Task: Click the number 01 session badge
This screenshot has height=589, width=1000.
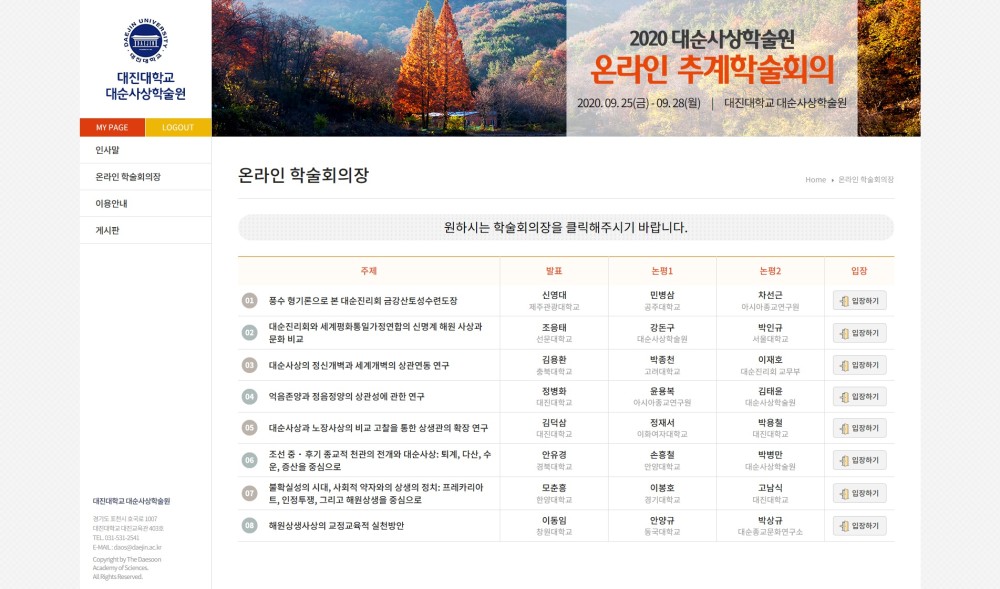Action: (x=250, y=301)
